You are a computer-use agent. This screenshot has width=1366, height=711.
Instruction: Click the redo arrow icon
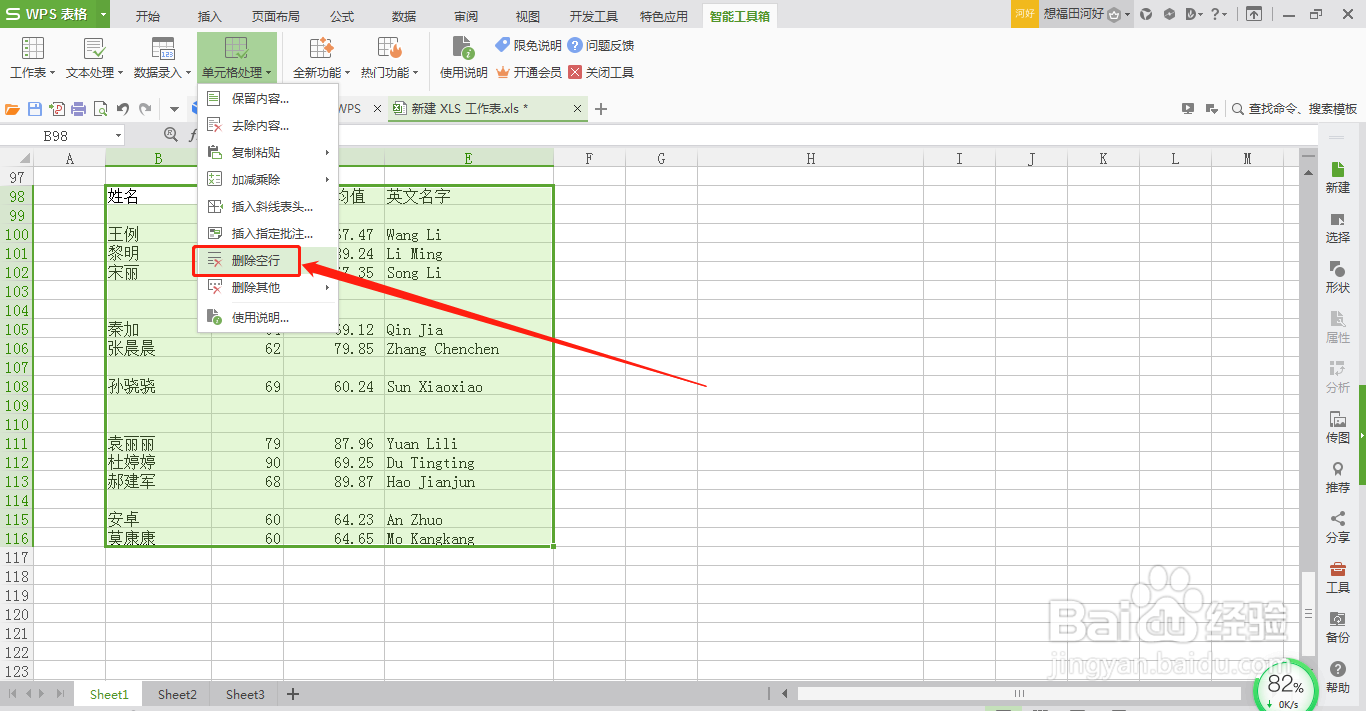click(146, 108)
